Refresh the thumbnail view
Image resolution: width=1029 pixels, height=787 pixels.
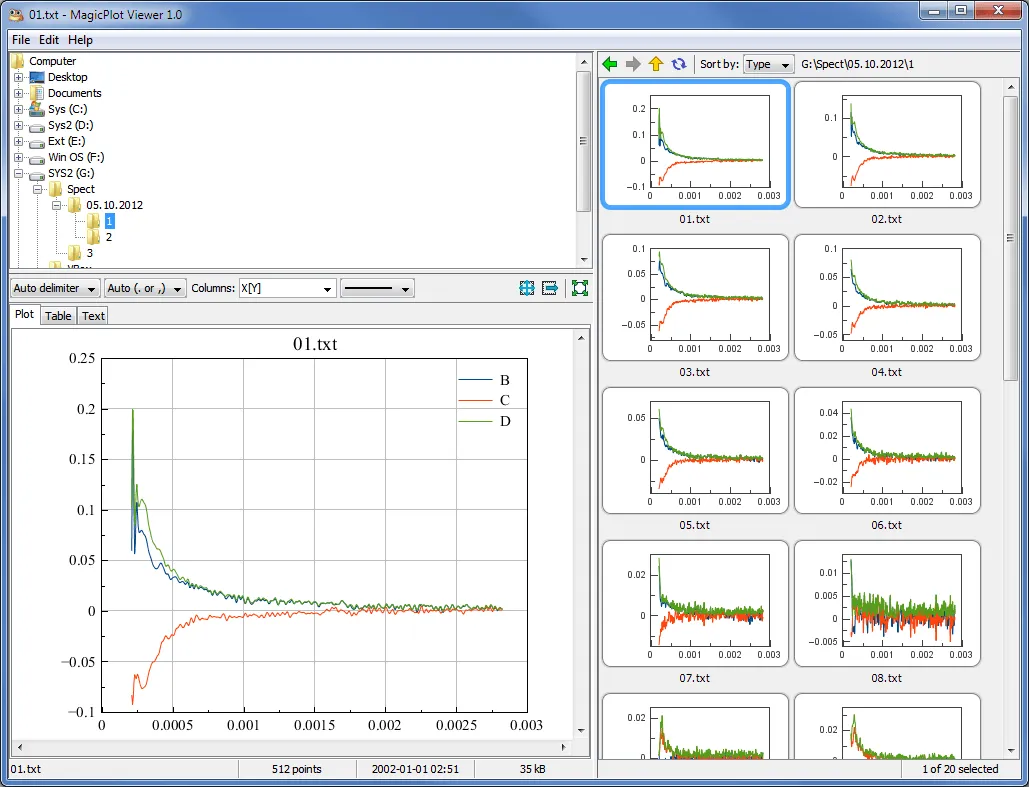[679, 63]
